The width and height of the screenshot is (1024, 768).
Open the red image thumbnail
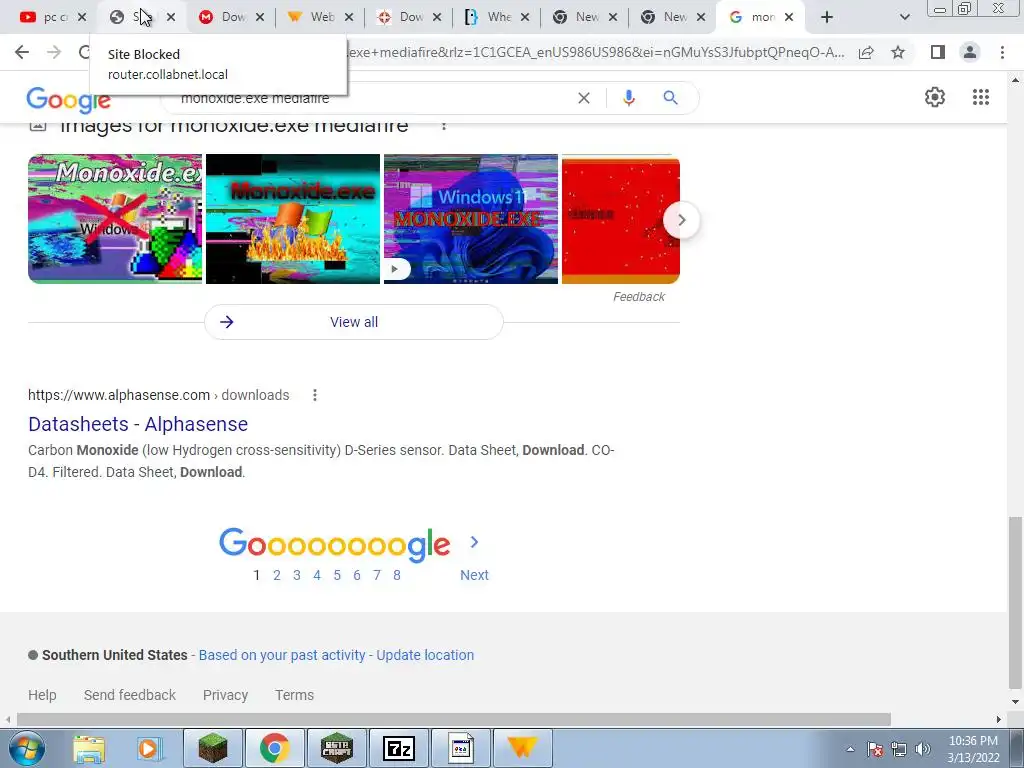click(x=620, y=219)
